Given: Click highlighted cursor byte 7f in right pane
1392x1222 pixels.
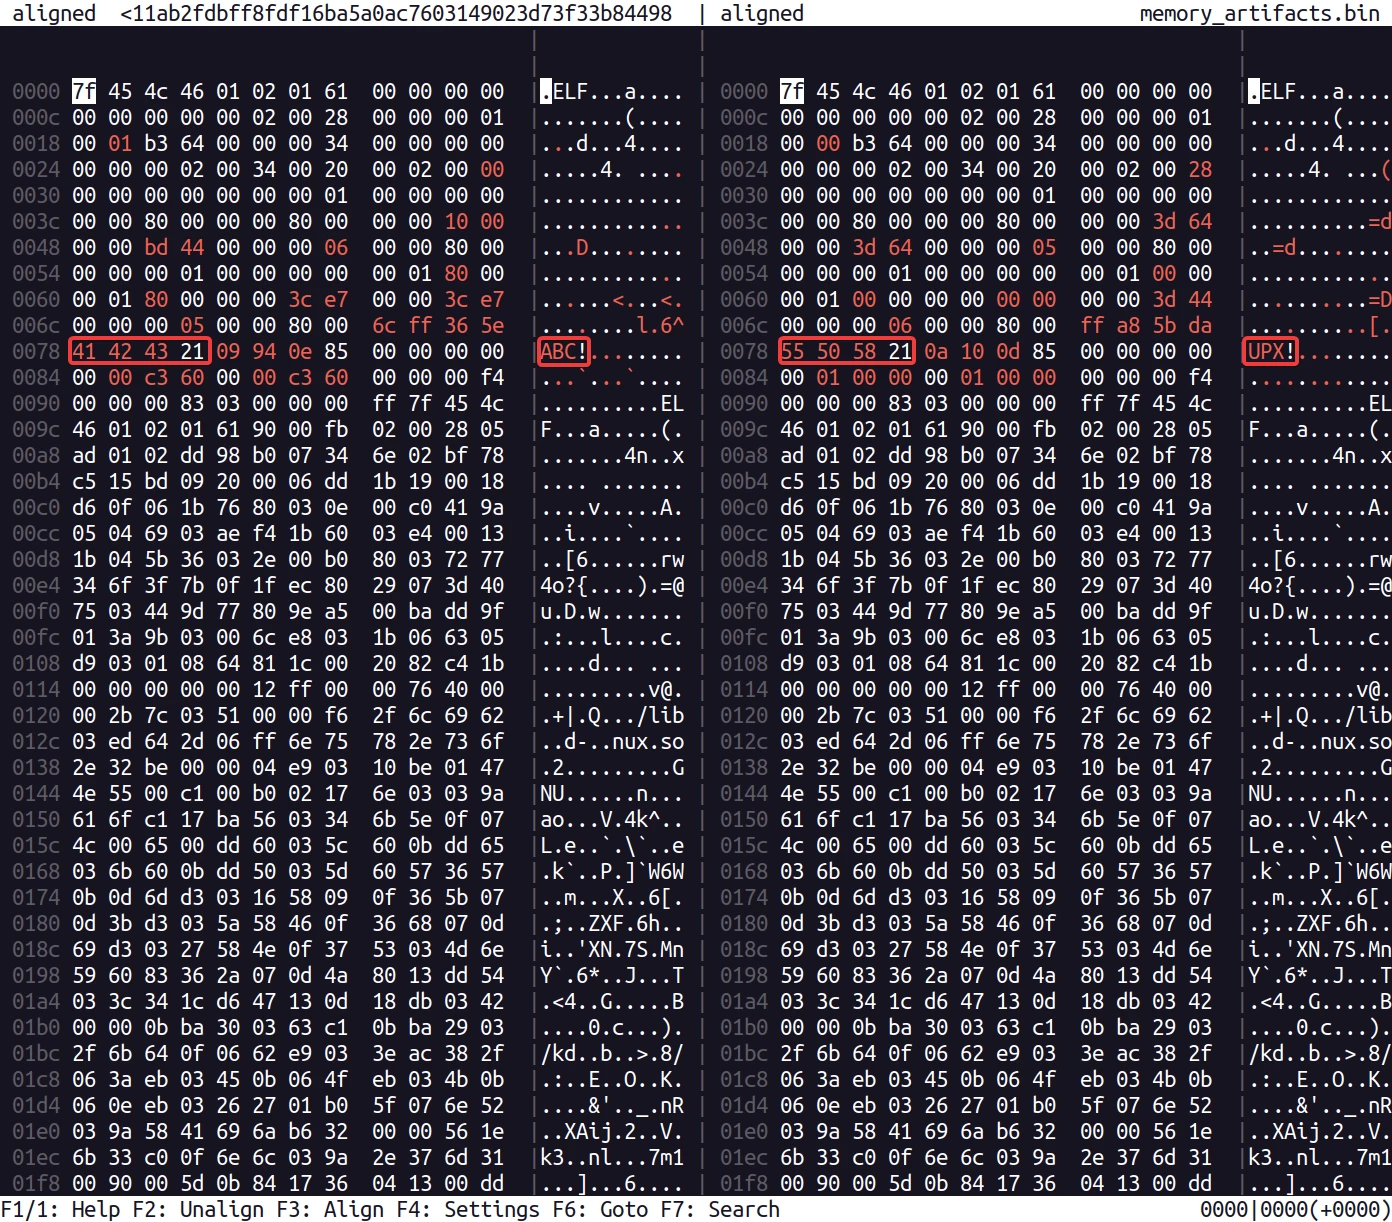Looking at the screenshot, I should coord(792,91).
